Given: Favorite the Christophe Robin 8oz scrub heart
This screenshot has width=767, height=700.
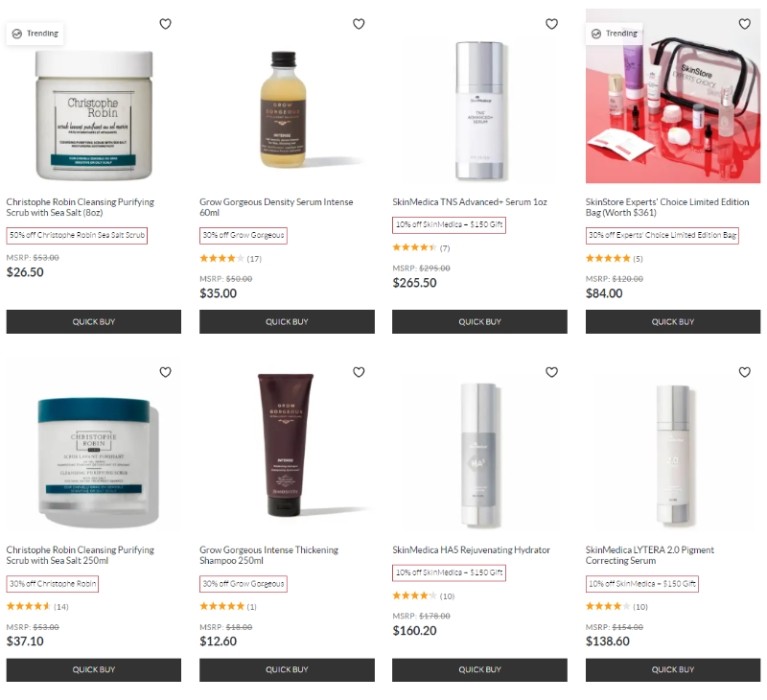Looking at the screenshot, I should pyautogui.click(x=165, y=23).
